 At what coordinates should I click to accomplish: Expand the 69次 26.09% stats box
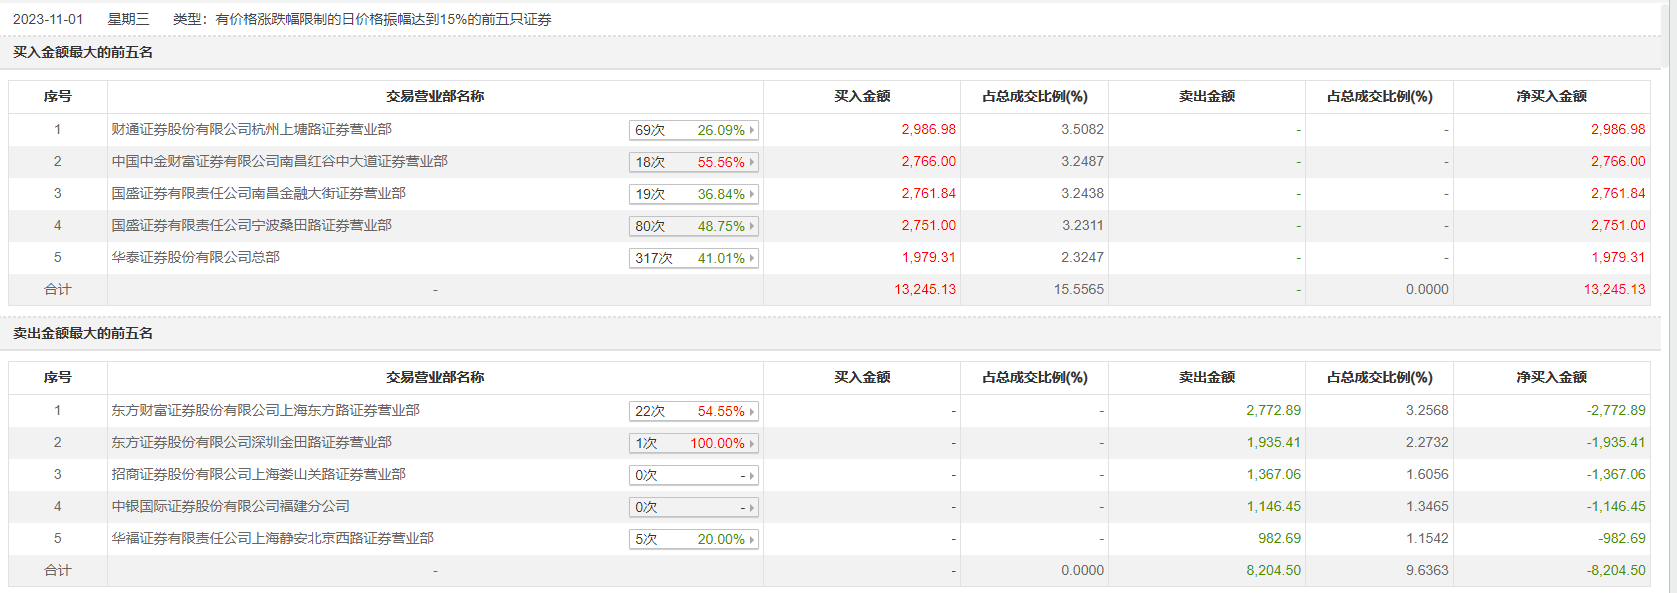pos(693,130)
